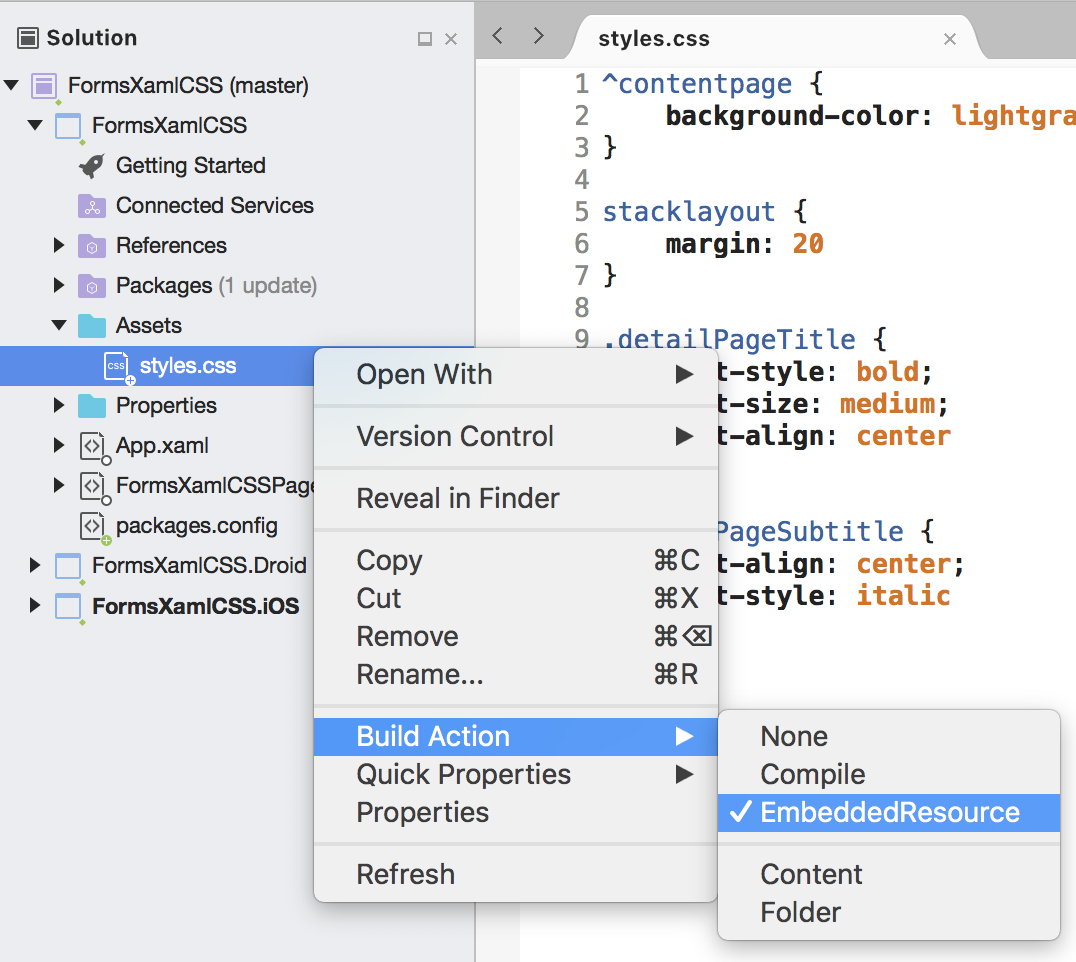Switch to the styles.css editor tab
This screenshot has height=962, width=1076.
point(654,38)
